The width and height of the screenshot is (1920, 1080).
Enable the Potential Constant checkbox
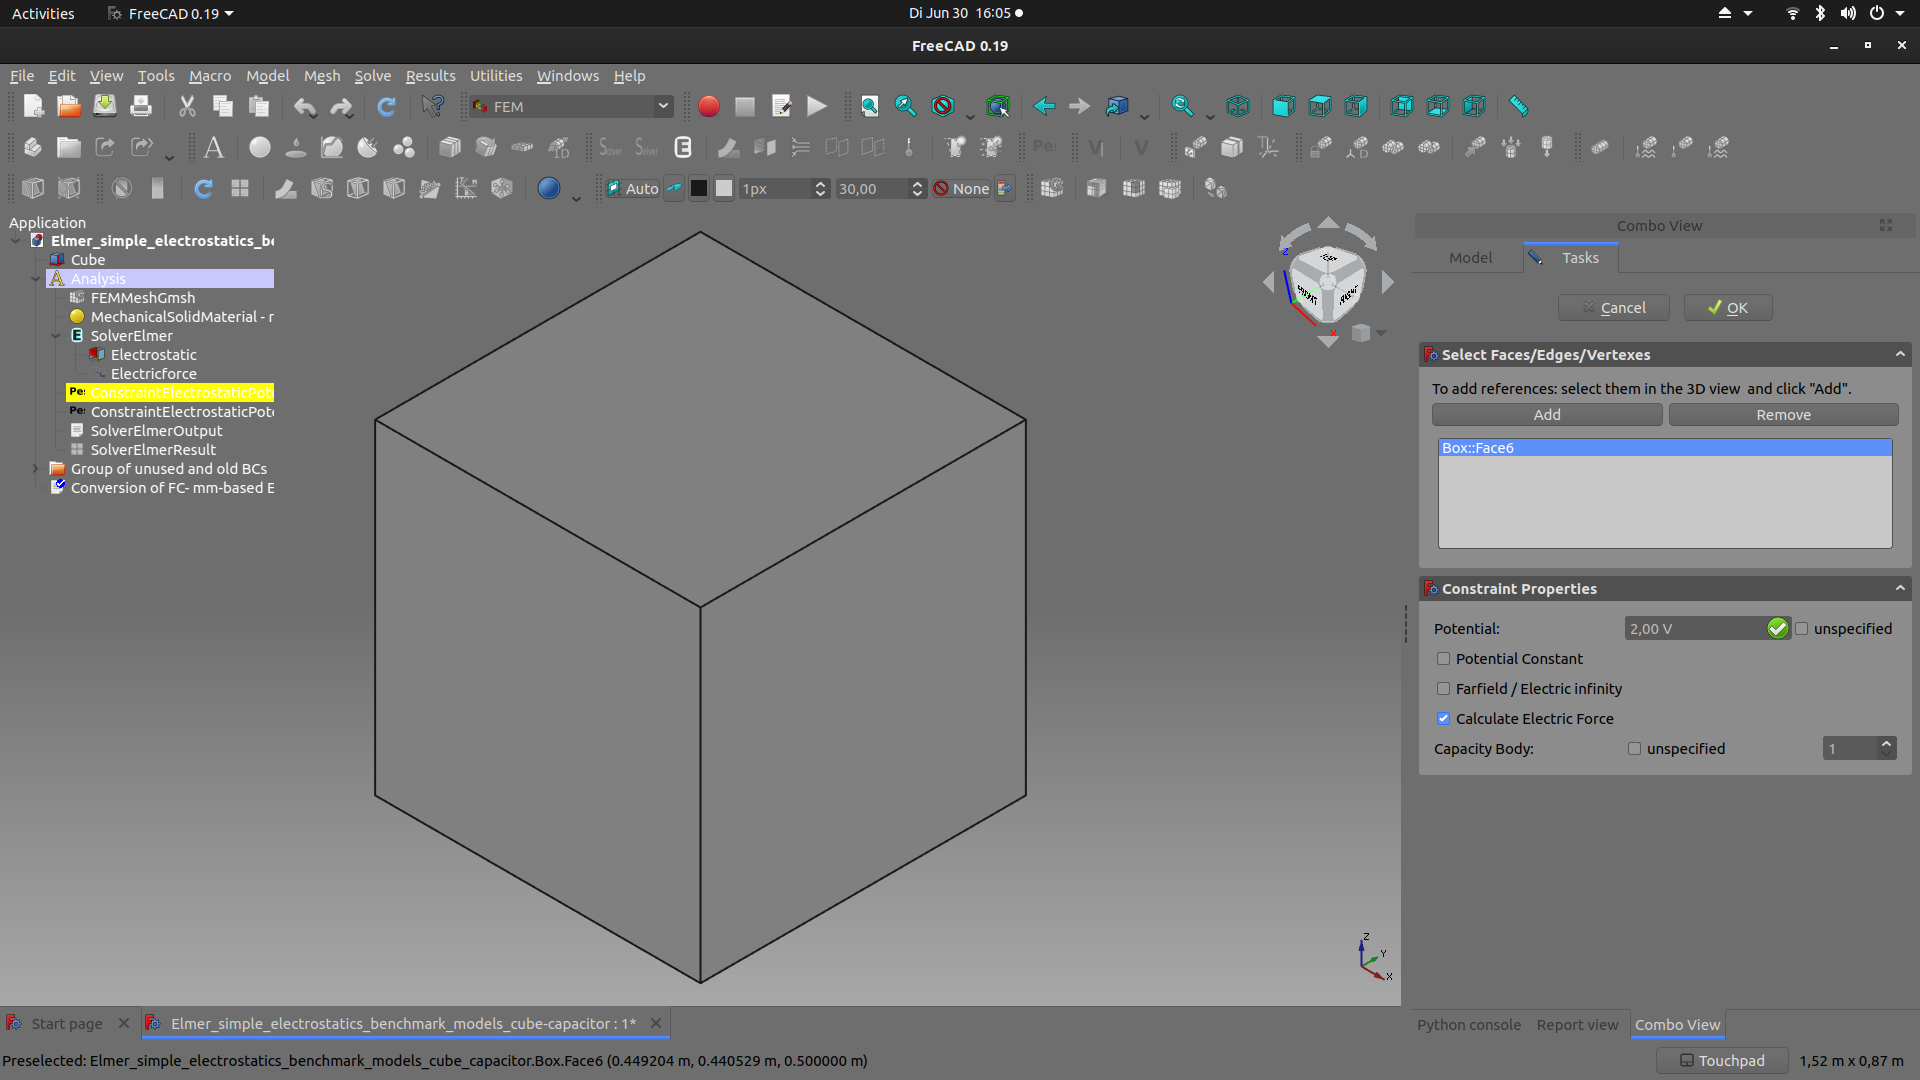point(1443,659)
